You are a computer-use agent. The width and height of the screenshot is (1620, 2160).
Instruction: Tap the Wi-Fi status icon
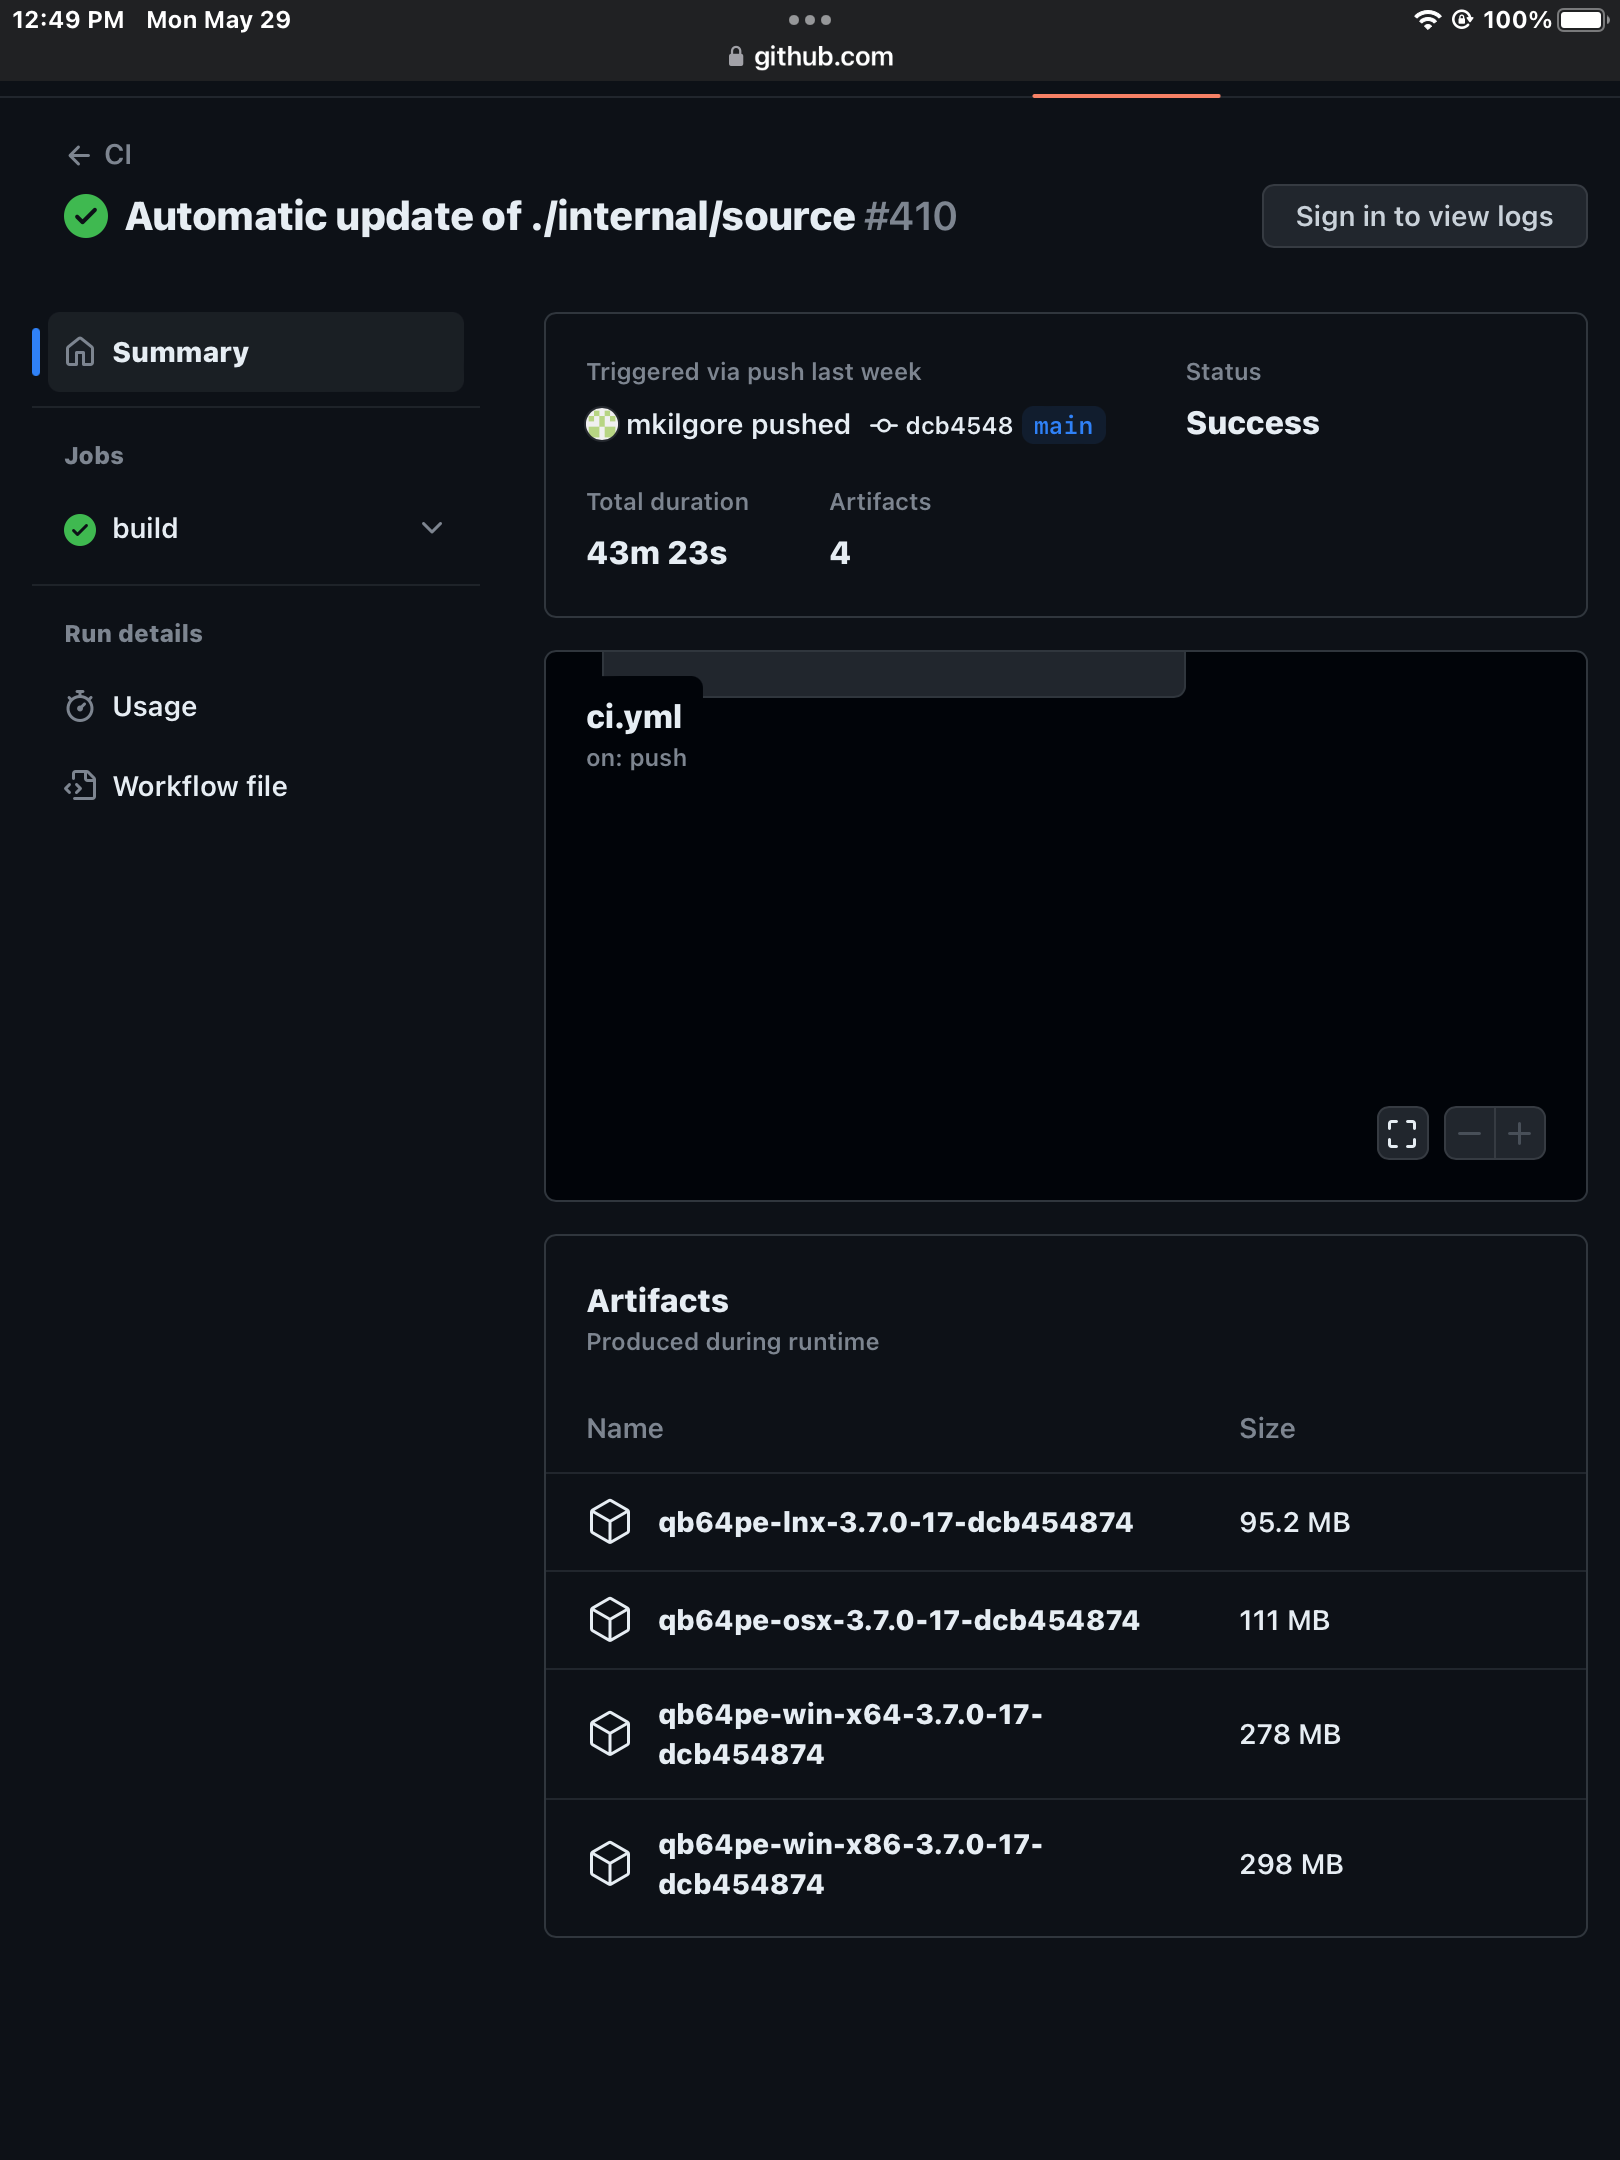pos(1427,20)
